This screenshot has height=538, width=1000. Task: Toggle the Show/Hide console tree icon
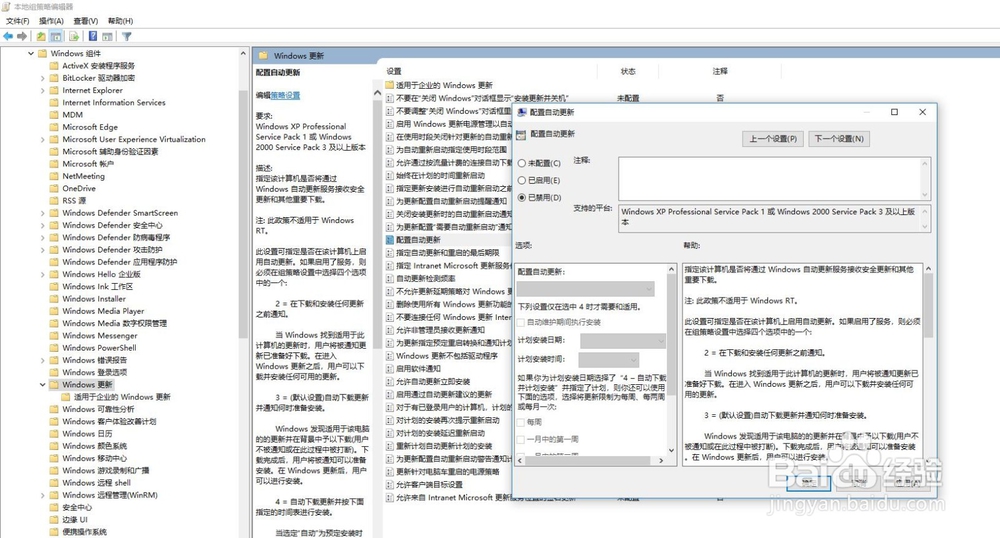pyautogui.click(x=56, y=36)
